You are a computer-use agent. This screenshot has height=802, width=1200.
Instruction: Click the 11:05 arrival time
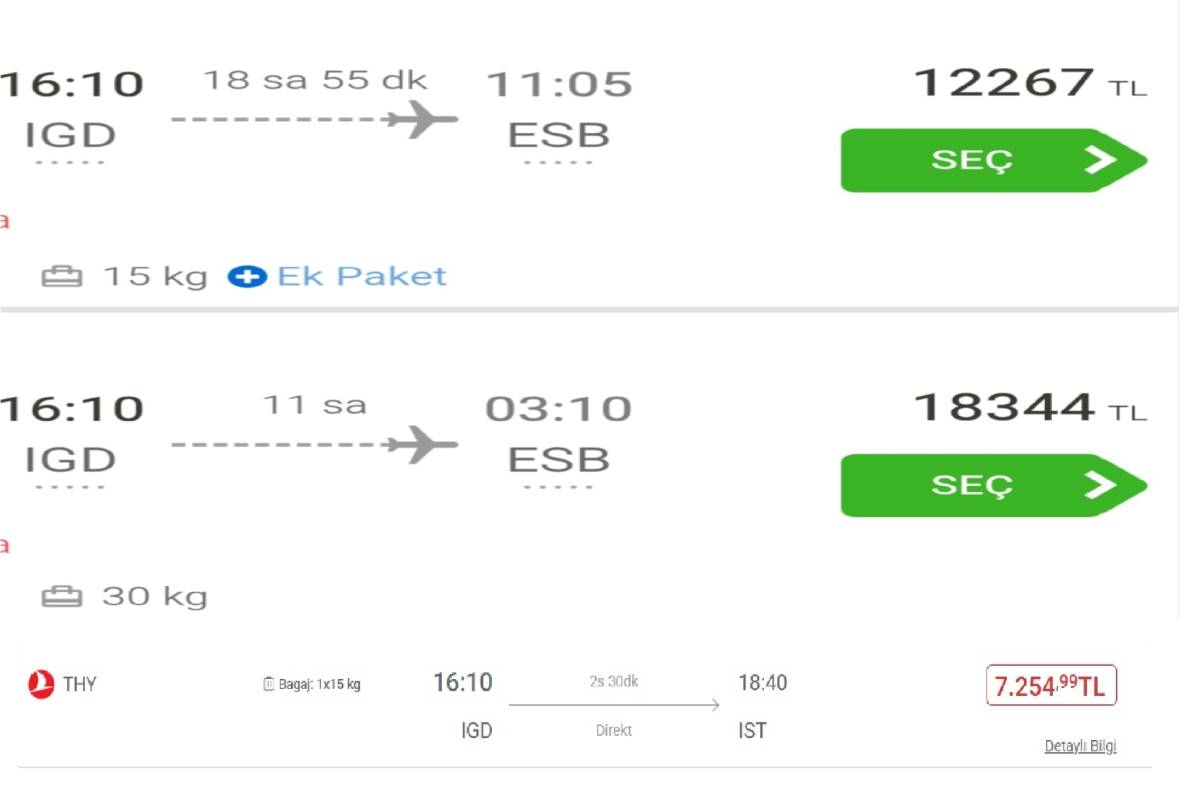click(x=559, y=84)
